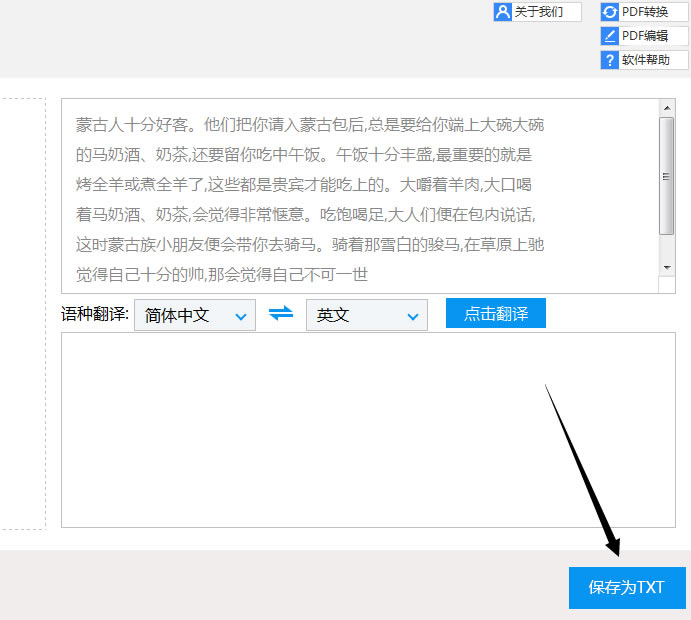Click the scrollbar up arrow of source text
This screenshot has width=691, height=620.
(x=667, y=108)
